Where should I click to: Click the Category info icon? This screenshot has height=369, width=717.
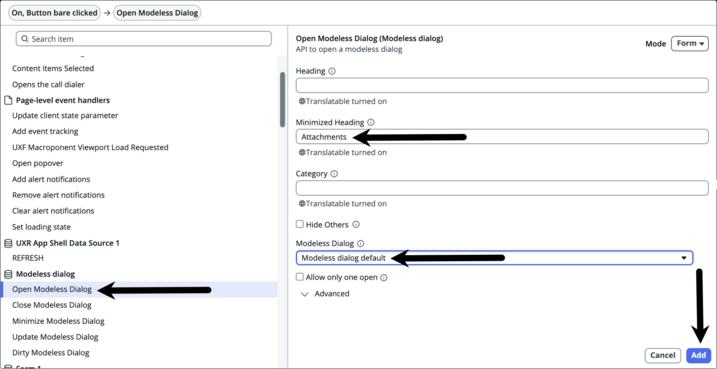[x=334, y=174]
